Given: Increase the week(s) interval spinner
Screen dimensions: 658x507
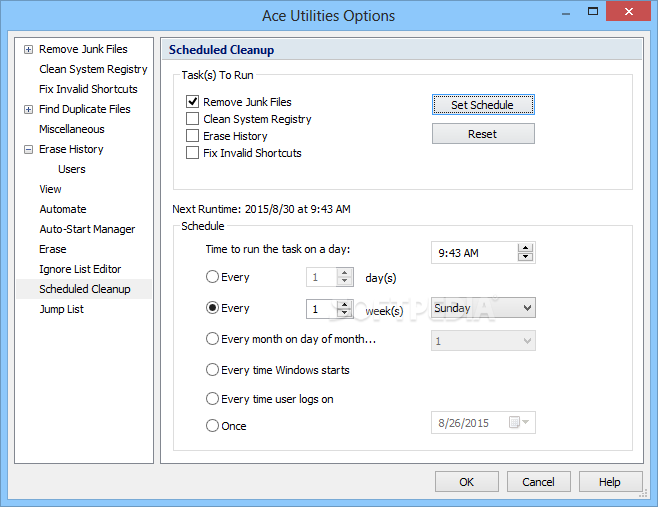Looking at the screenshot, I should pos(345,305).
